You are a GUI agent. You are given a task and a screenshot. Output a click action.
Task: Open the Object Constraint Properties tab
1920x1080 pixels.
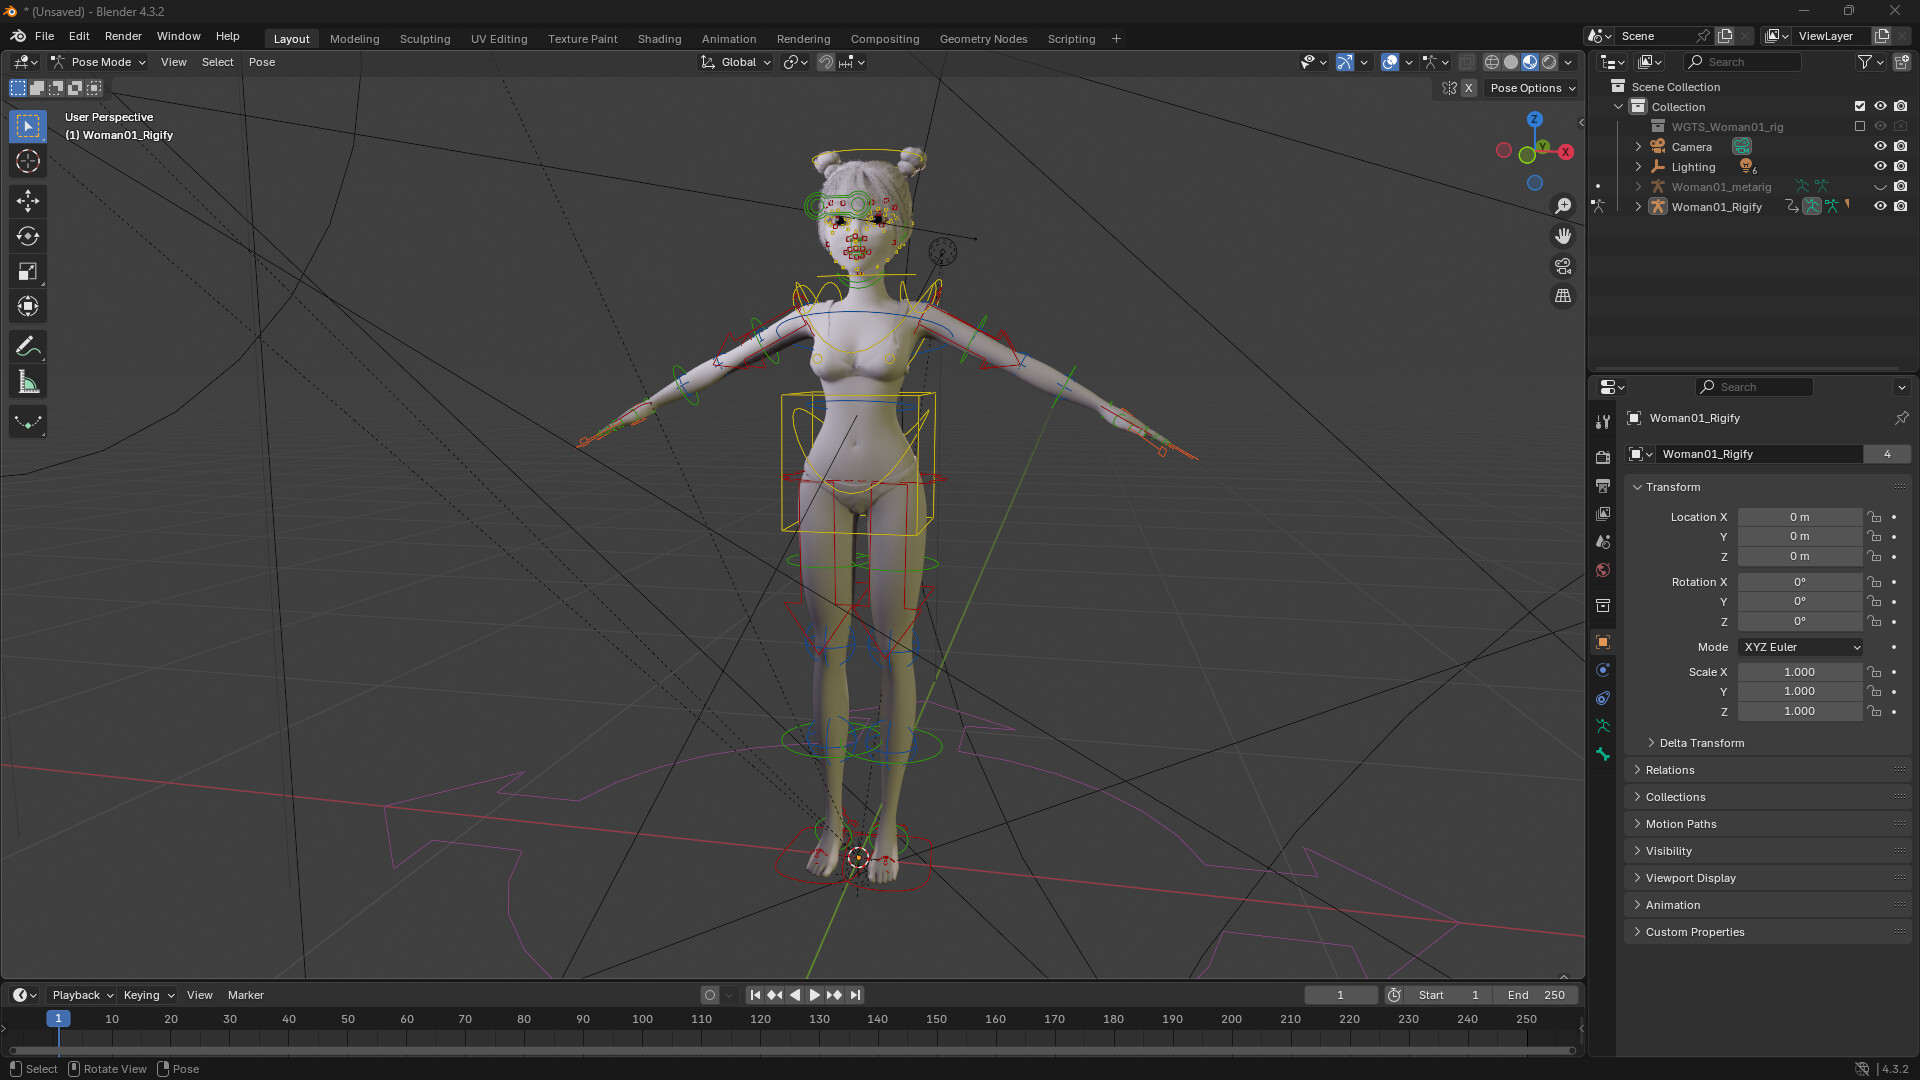pyautogui.click(x=1603, y=698)
